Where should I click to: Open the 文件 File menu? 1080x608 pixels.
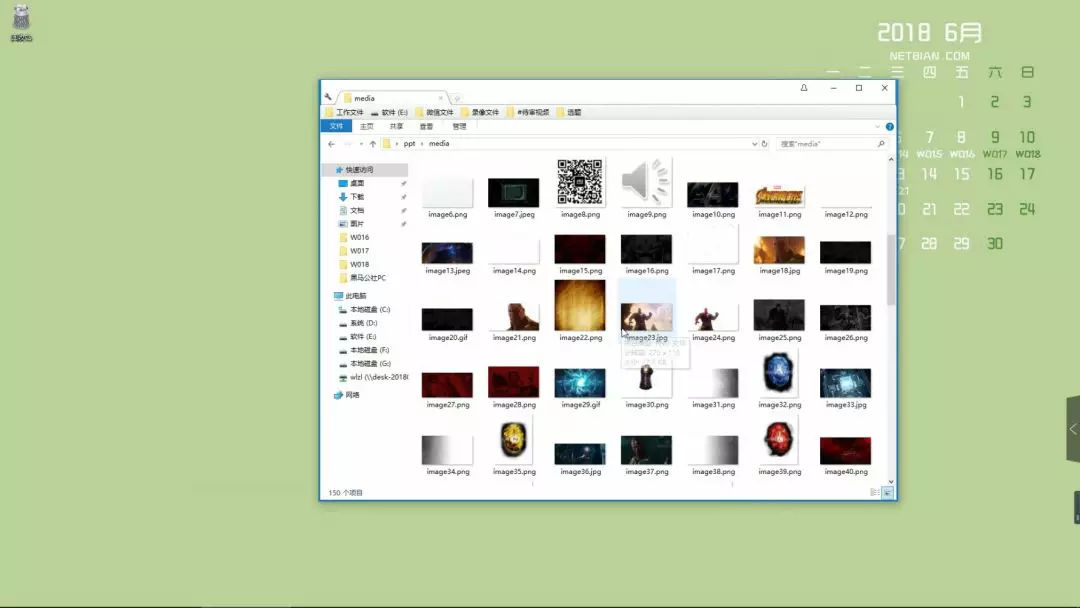336,127
